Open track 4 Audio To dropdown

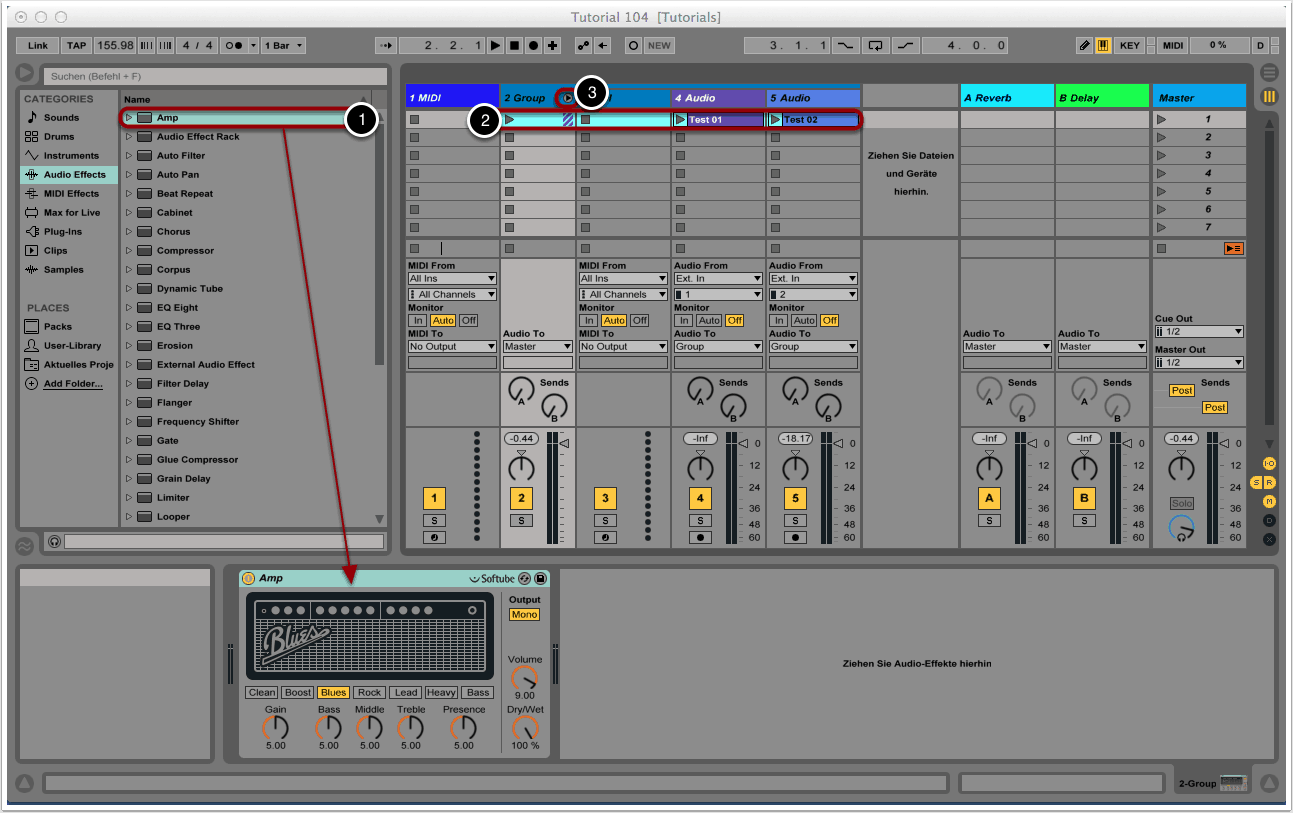[x=716, y=347]
